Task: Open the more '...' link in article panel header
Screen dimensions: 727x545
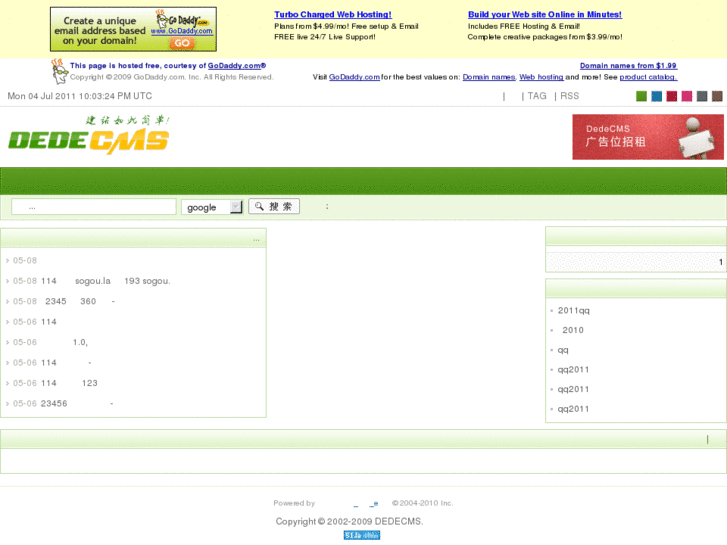Action: [256, 239]
